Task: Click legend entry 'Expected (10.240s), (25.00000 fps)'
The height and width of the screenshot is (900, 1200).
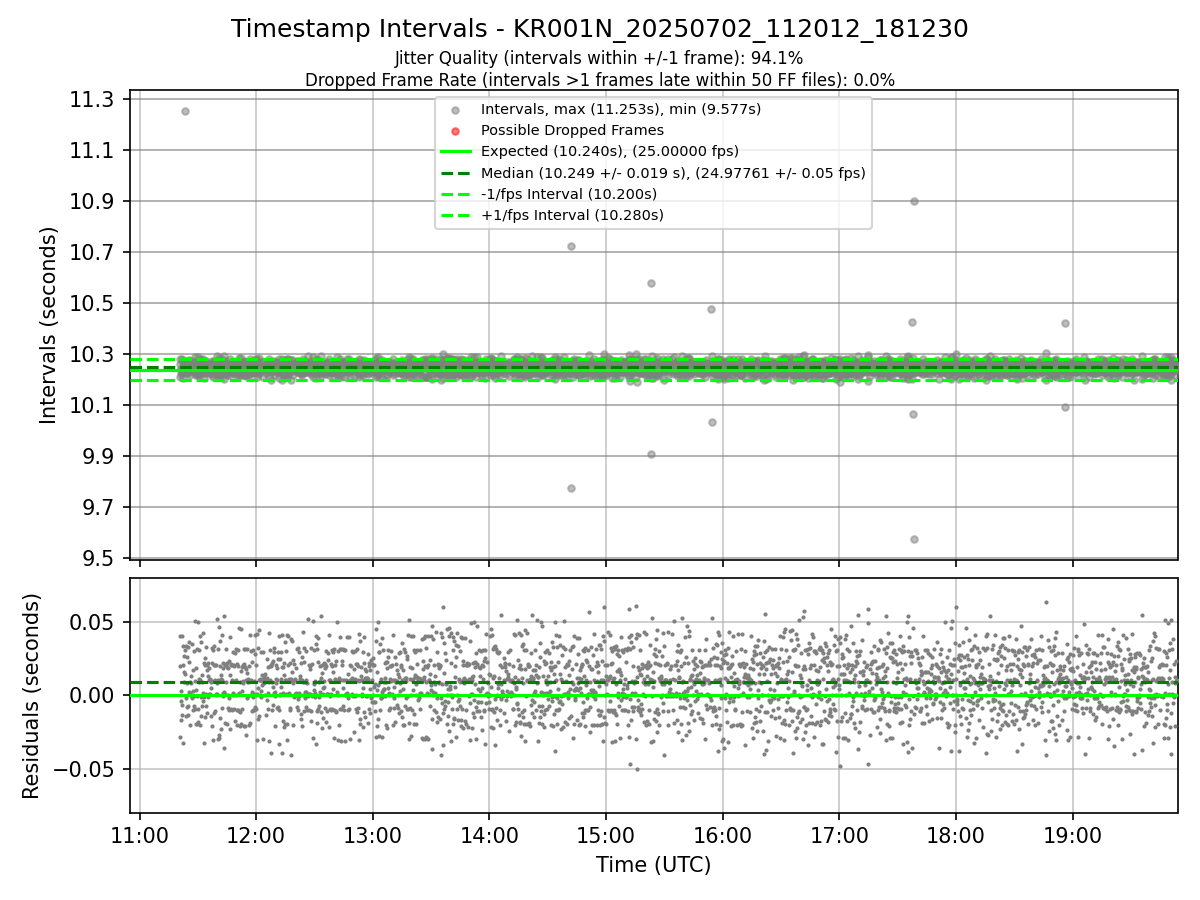Action: pyautogui.click(x=609, y=151)
